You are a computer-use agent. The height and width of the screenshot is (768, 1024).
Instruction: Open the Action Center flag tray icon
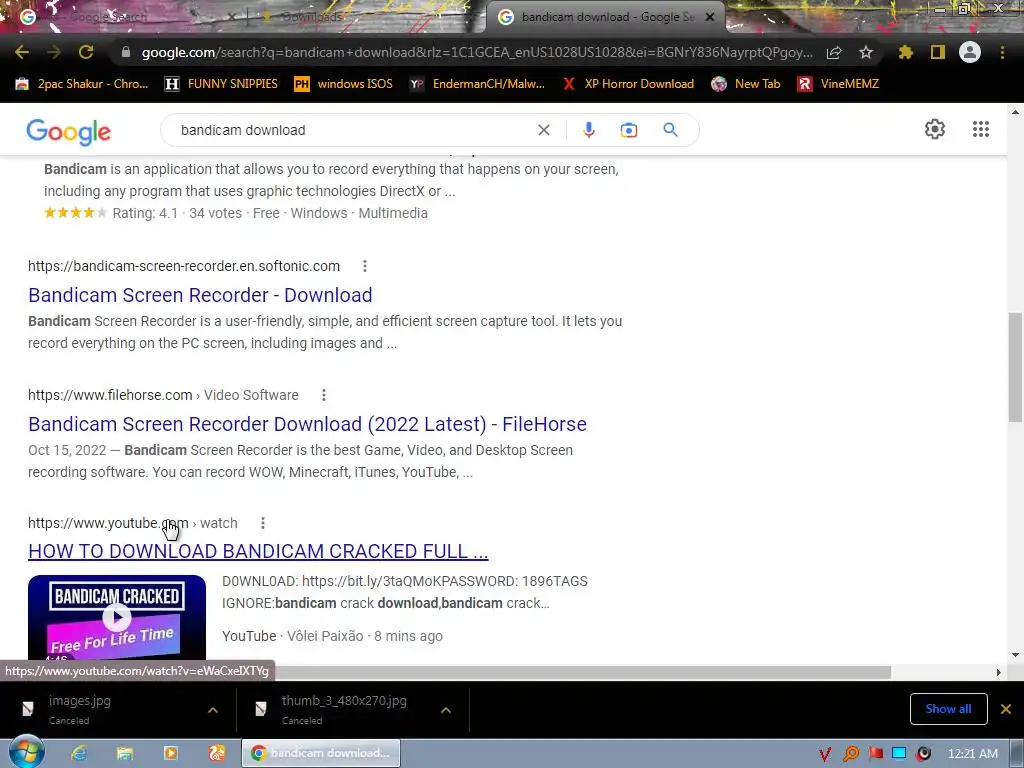[875, 754]
